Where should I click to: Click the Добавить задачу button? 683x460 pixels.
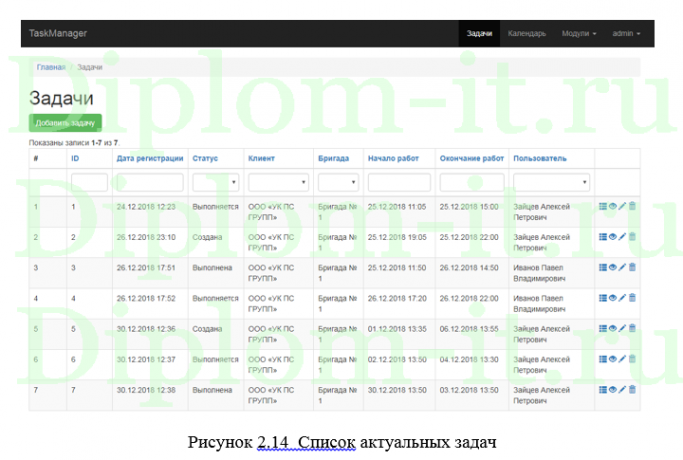coord(65,123)
